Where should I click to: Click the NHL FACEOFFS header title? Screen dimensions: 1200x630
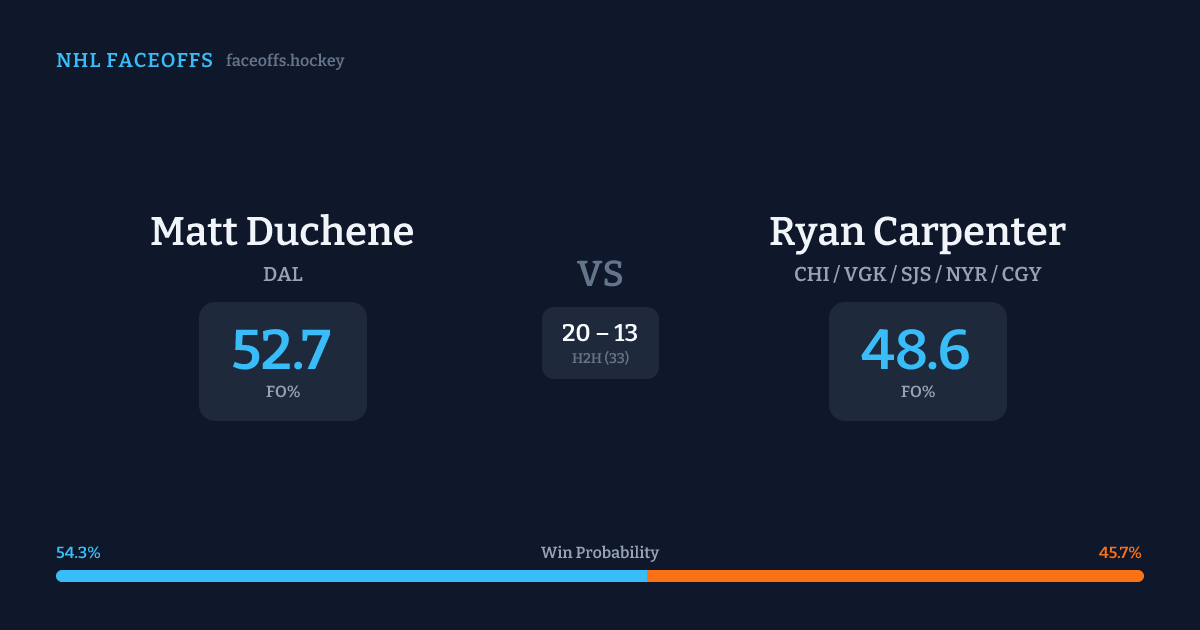click(134, 61)
